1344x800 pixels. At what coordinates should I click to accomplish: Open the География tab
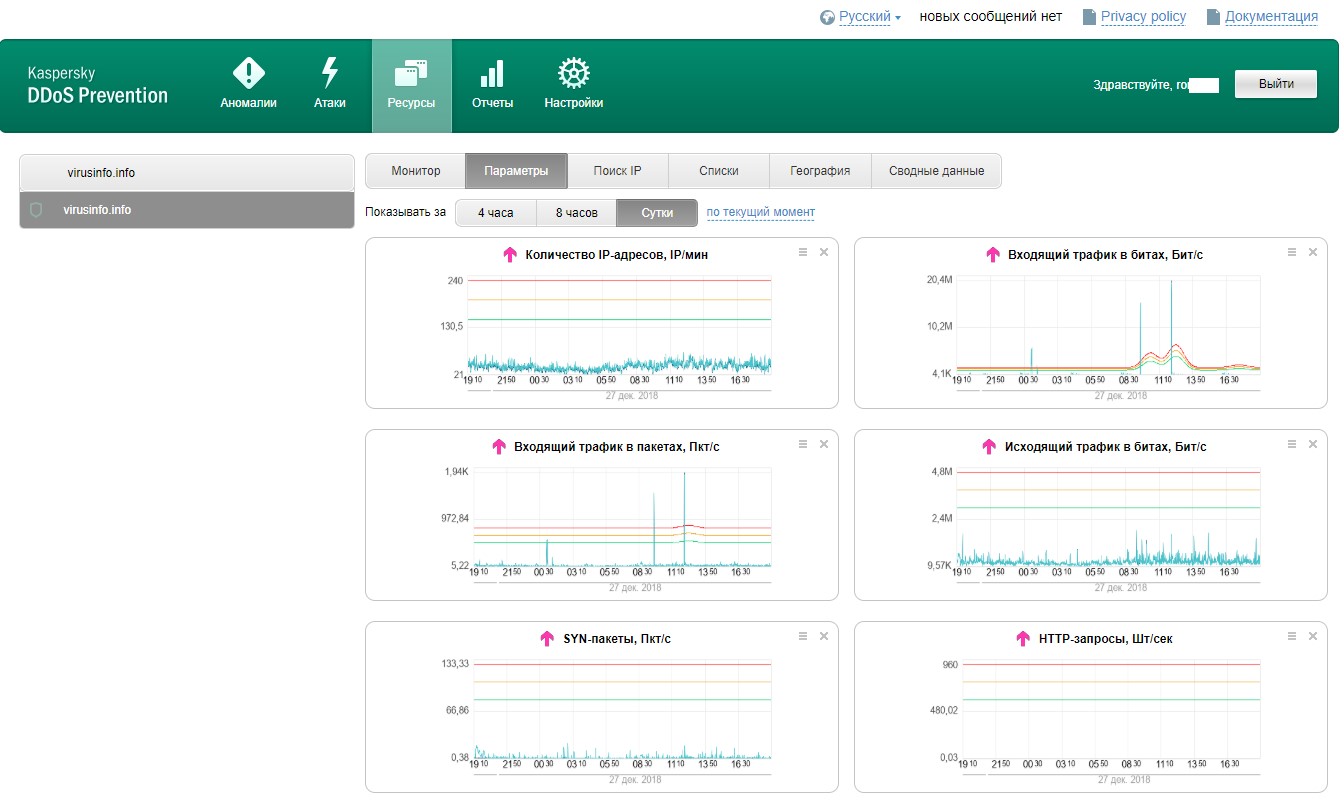(820, 171)
